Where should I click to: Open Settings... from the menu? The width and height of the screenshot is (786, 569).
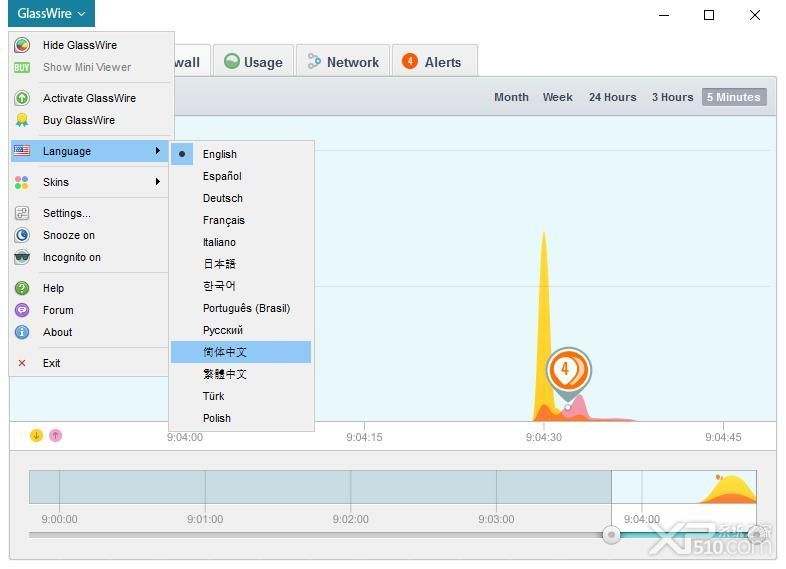point(89,213)
